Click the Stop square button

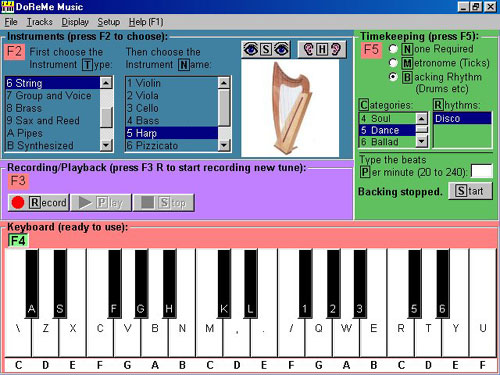163,202
